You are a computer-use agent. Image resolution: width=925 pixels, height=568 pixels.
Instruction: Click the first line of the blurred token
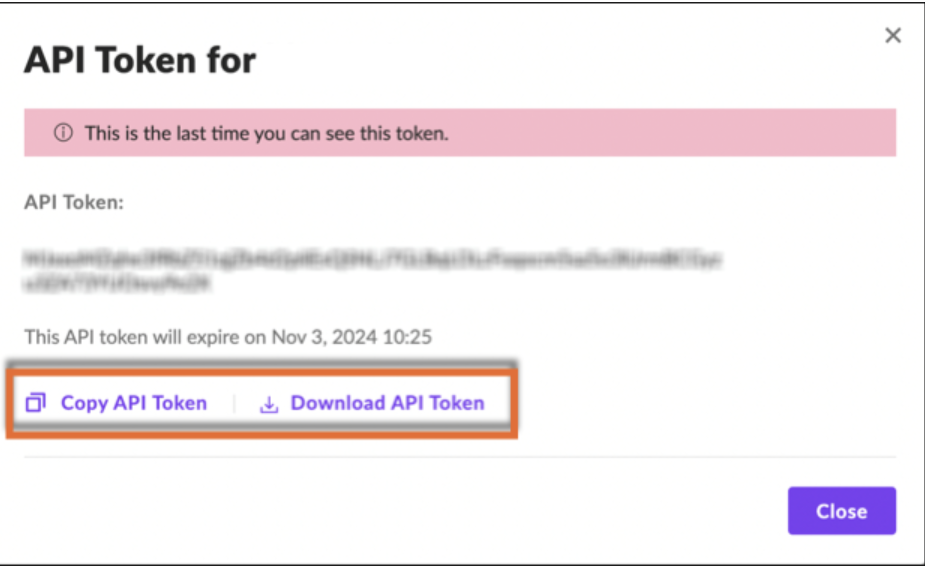(372, 260)
